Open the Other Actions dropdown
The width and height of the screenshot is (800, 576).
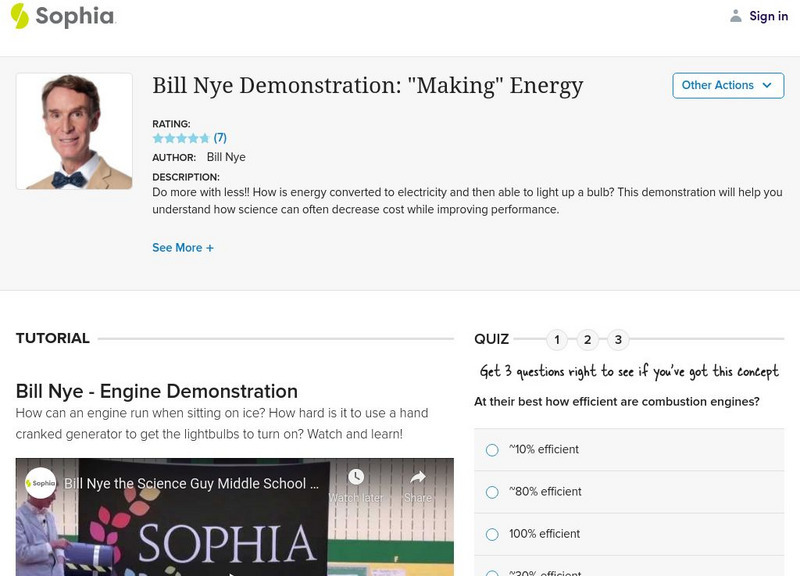click(726, 86)
